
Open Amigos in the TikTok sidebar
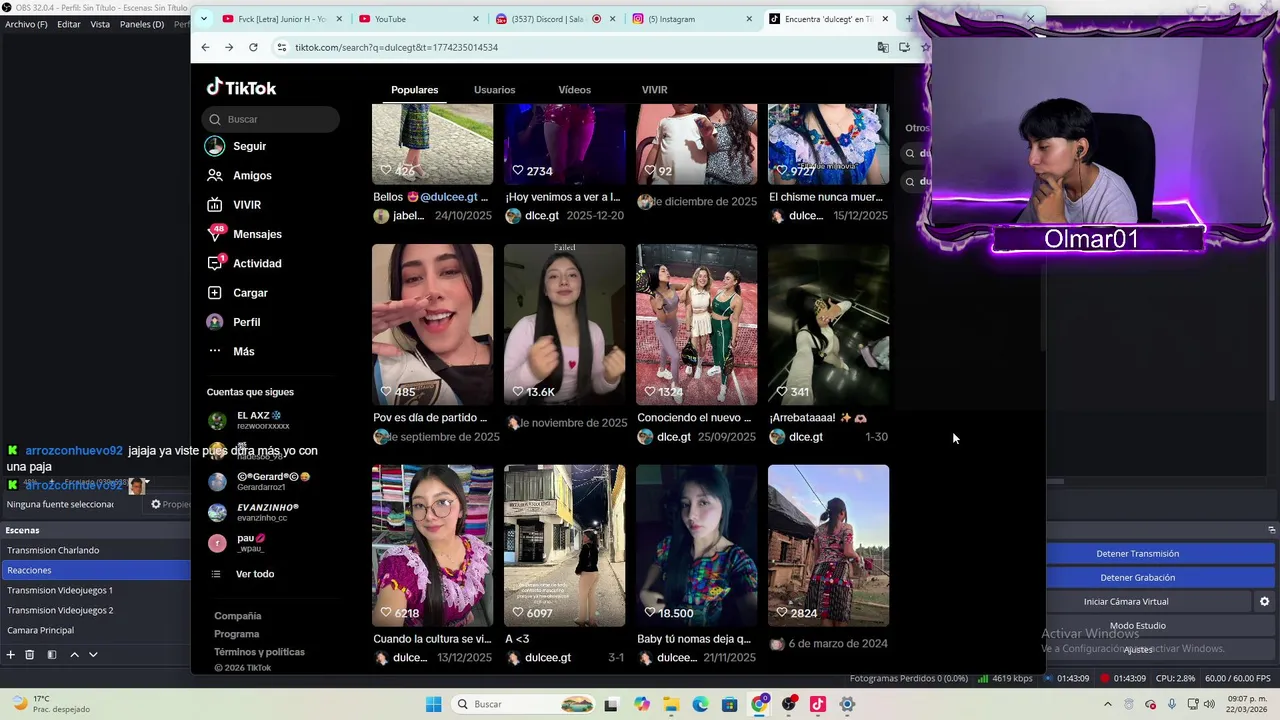tap(238, 175)
